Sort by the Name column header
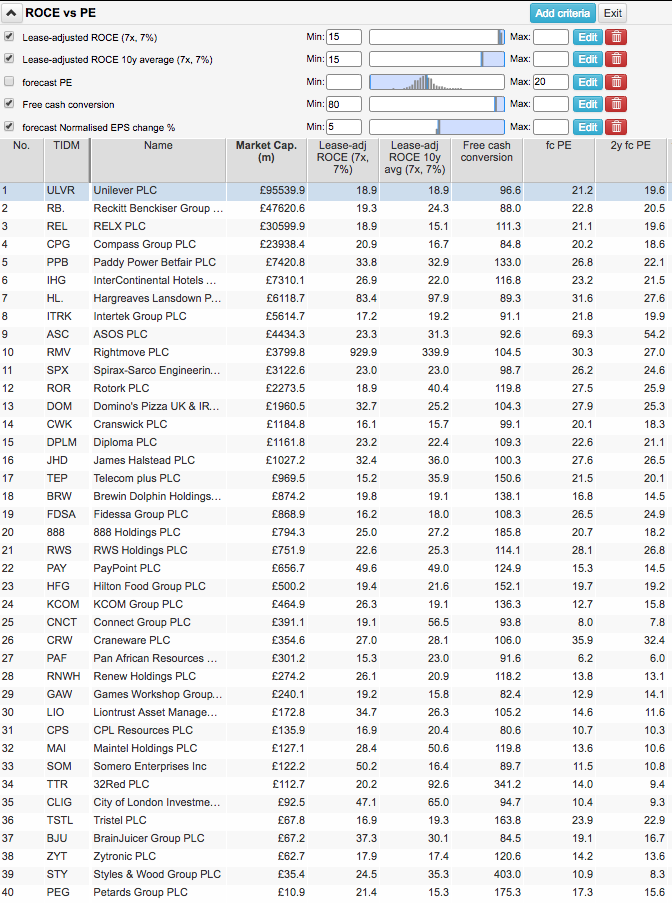Image resolution: width=672 pixels, height=903 pixels. click(x=158, y=160)
